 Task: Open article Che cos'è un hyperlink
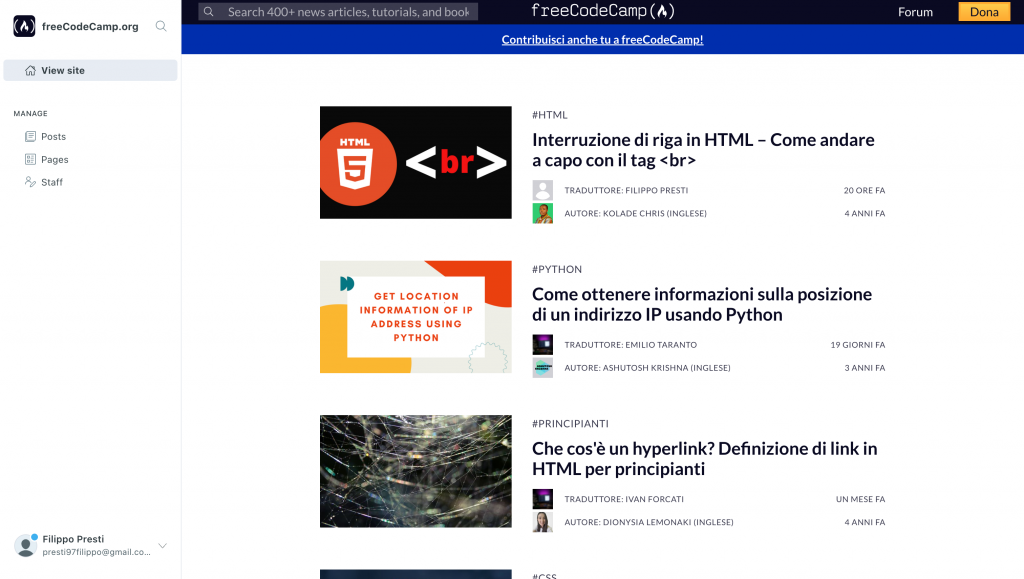point(704,459)
